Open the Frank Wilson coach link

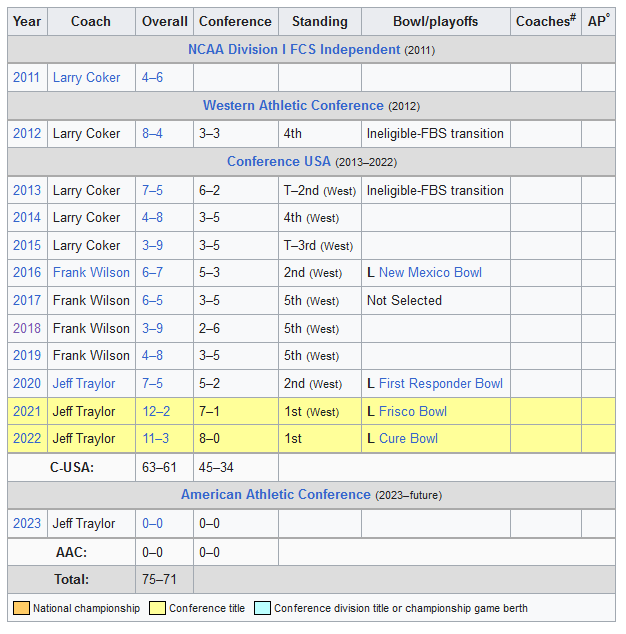pos(91,272)
